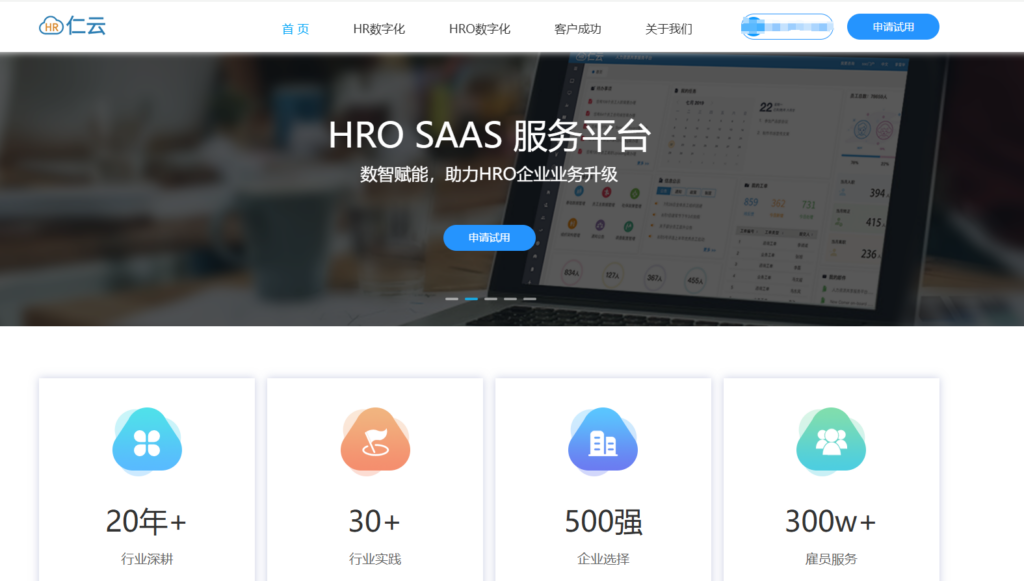Select 首页 in the navigation bar
The image size is (1024, 581).
[x=295, y=28]
